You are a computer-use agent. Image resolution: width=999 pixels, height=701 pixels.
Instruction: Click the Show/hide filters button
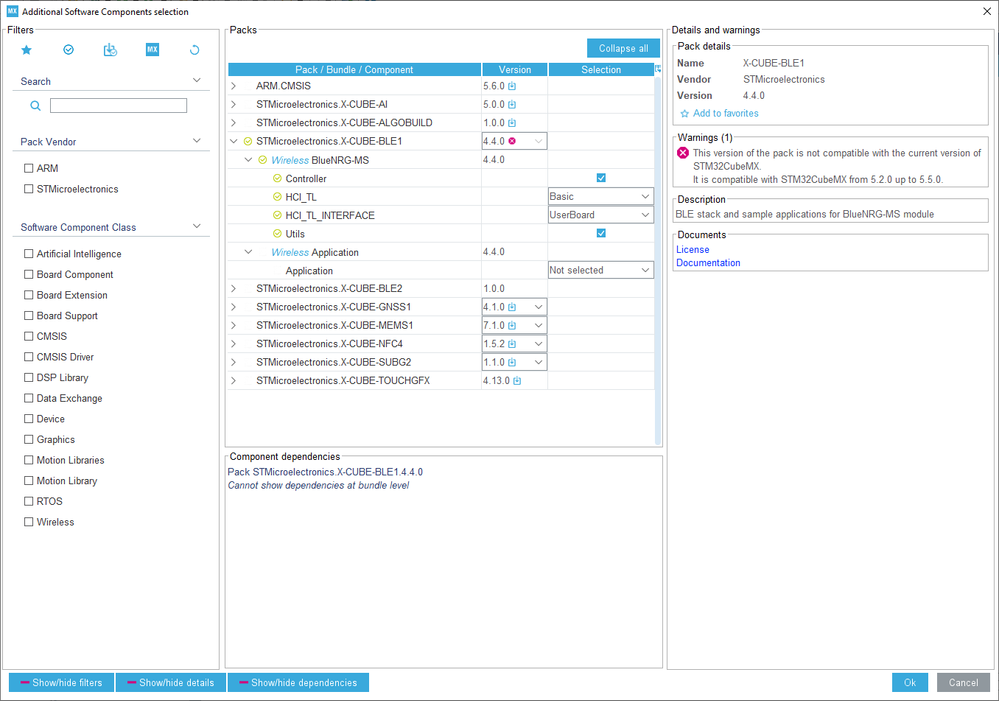(61, 683)
